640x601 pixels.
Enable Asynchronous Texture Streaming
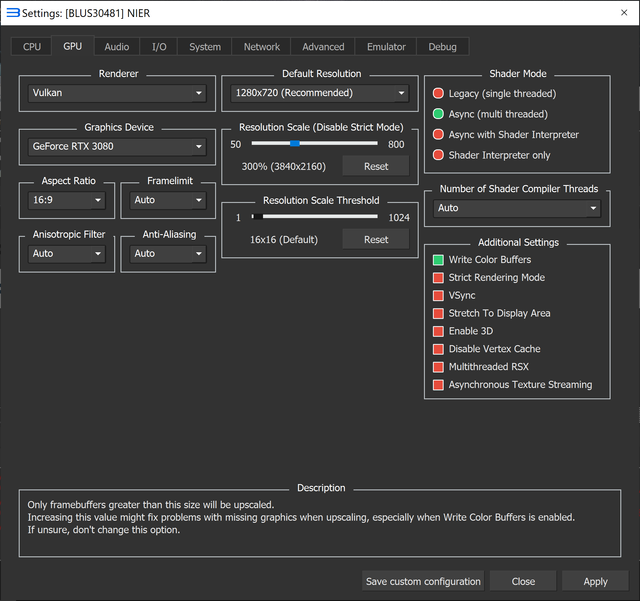(x=513, y=385)
